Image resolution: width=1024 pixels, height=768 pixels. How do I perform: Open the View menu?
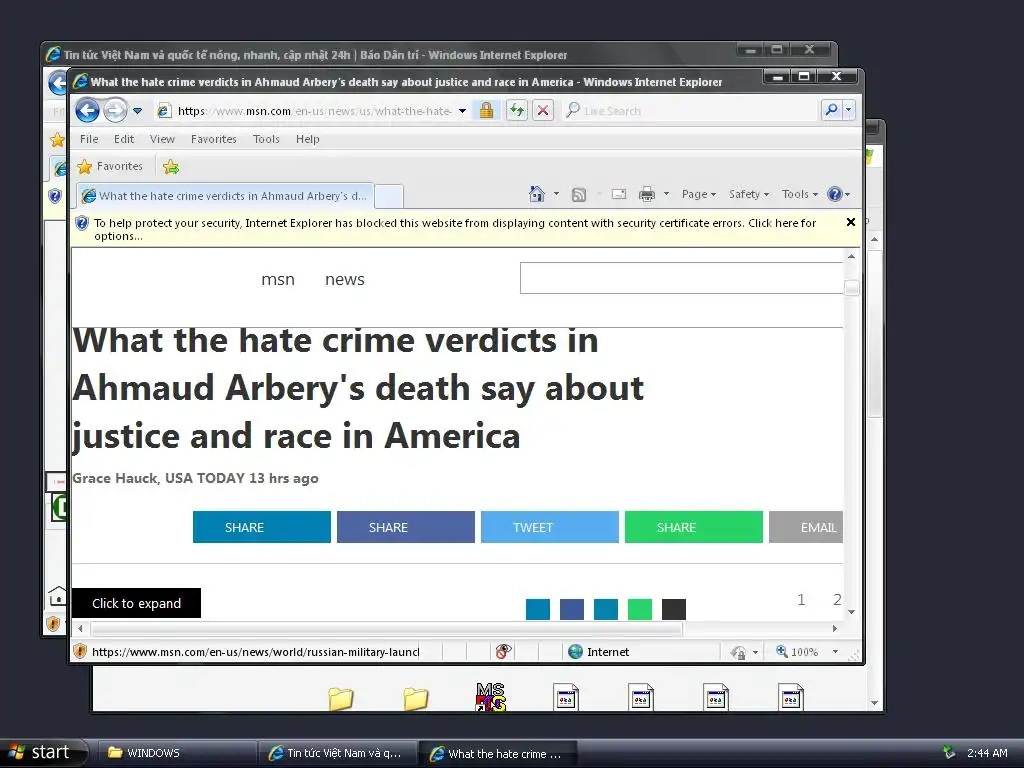click(162, 139)
